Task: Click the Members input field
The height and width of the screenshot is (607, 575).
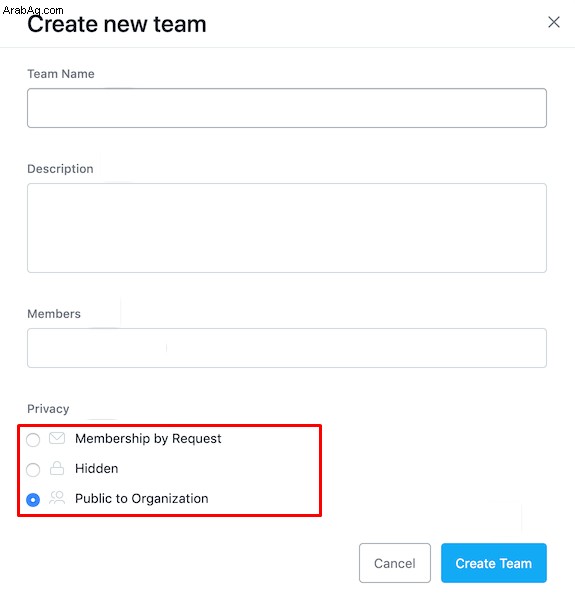Action: click(287, 348)
